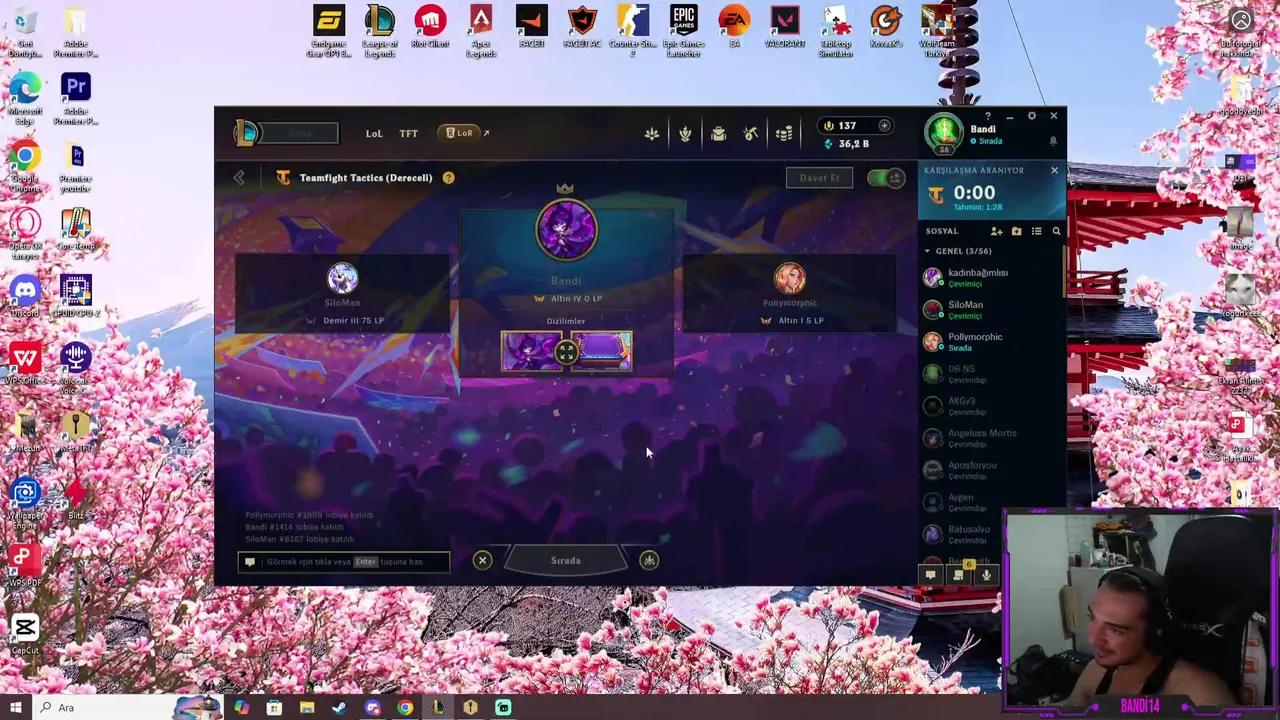Image resolution: width=1280 pixels, height=720 pixels.
Task: Select friend kadınbağımlısı in the social list
Action: [992, 277]
